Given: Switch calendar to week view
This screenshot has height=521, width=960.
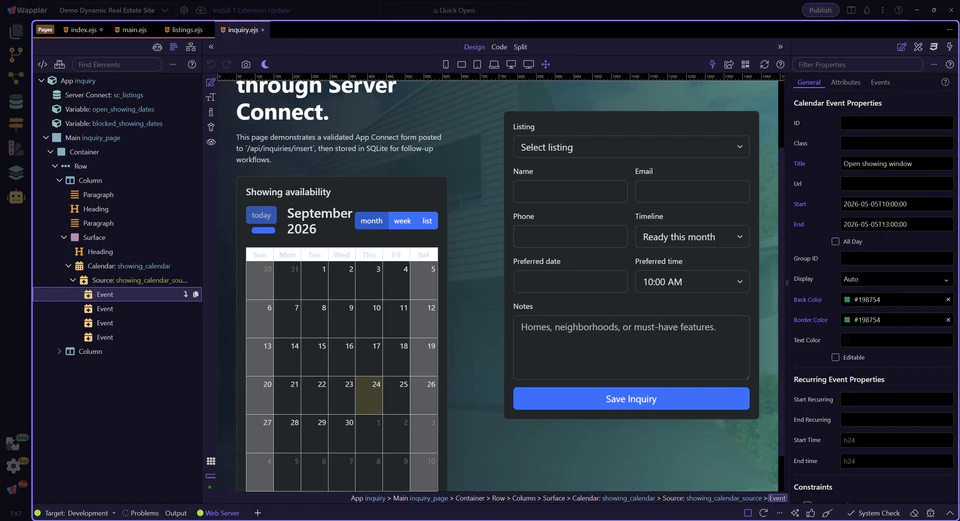Looking at the screenshot, I should pyautogui.click(x=402, y=221).
